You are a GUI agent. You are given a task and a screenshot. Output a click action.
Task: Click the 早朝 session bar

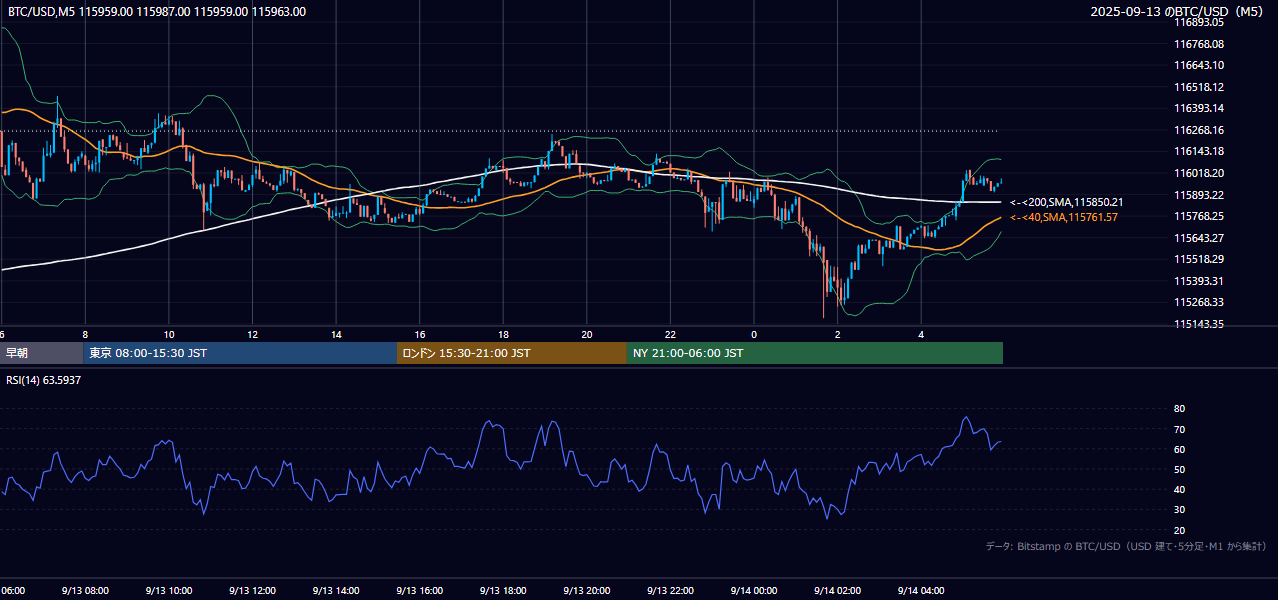(41, 353)
